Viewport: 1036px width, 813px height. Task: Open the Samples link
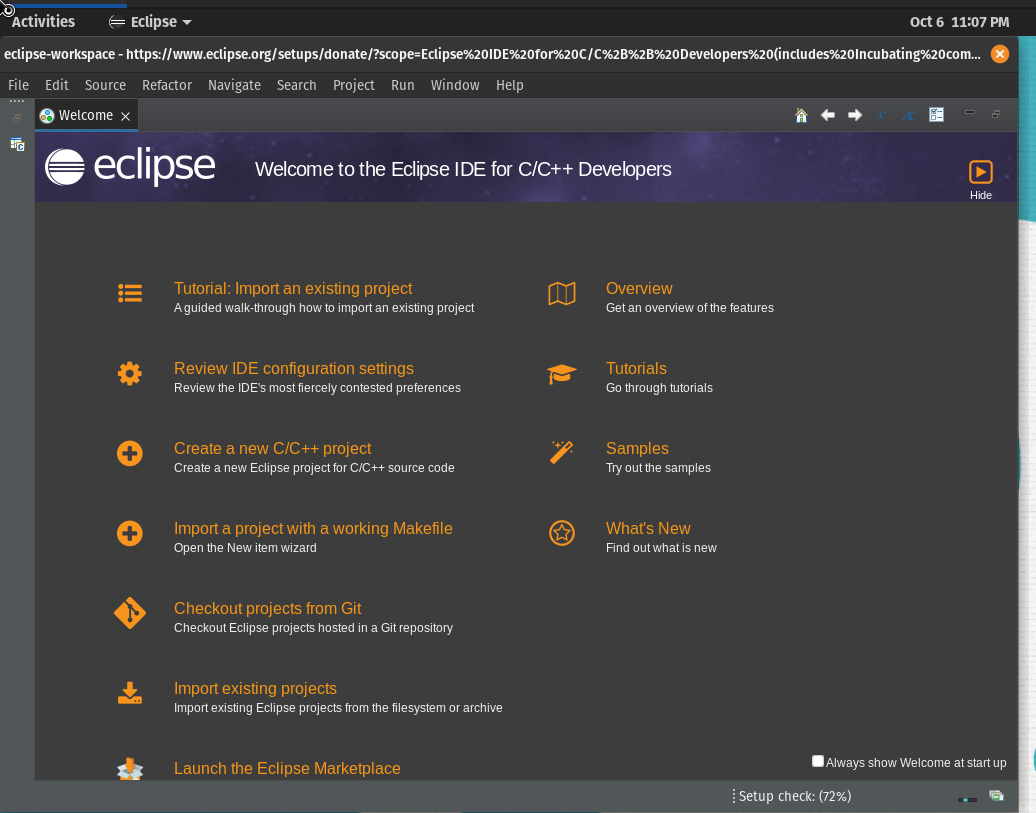637,449
